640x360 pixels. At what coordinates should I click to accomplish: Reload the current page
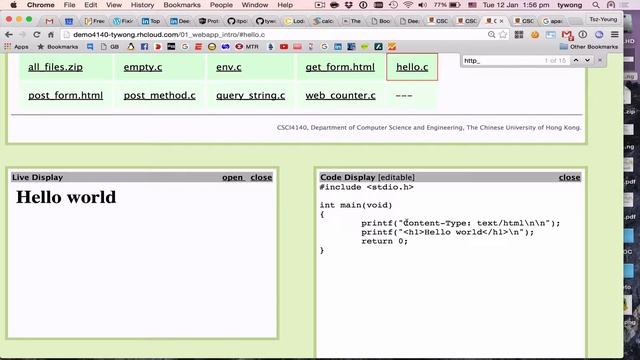tap(37, 35)
